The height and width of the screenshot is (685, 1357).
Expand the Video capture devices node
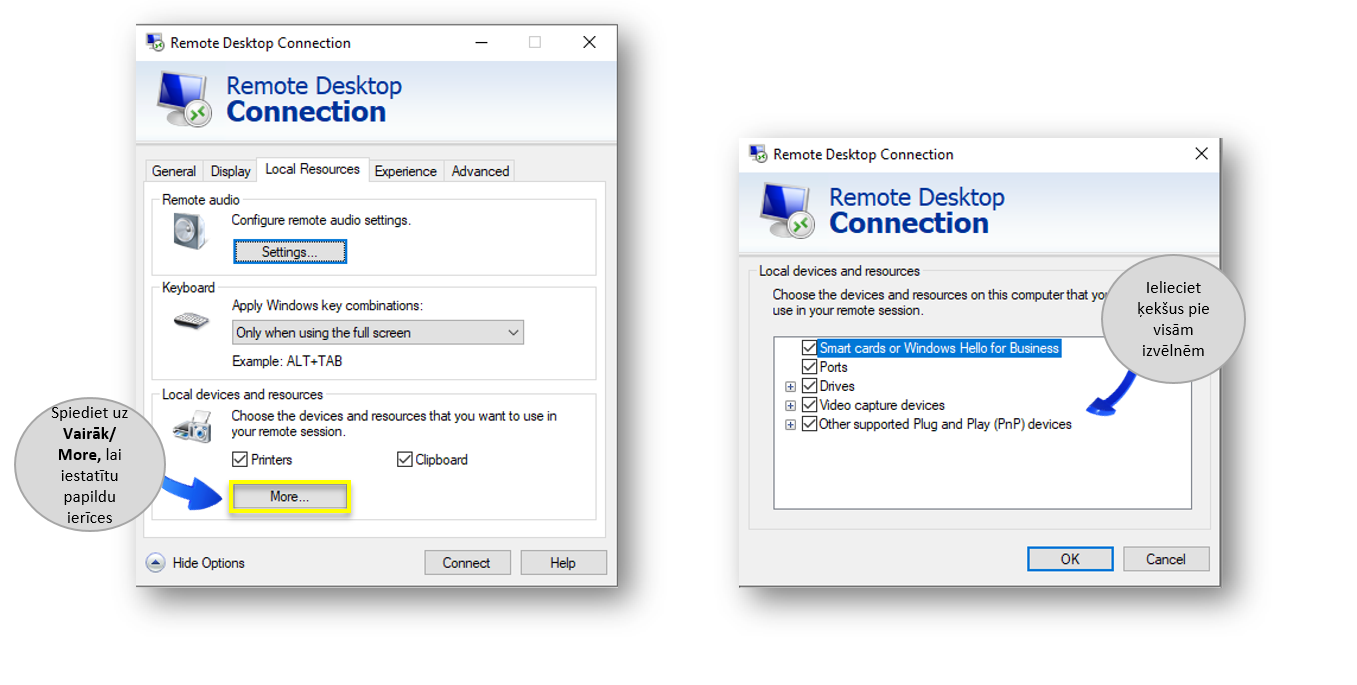790,405
